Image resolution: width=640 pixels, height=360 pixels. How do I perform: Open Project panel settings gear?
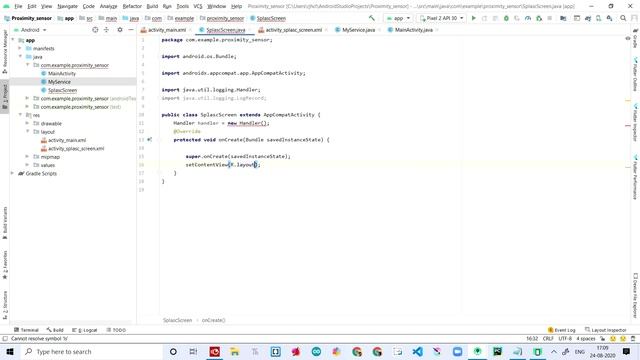[120, 30]
